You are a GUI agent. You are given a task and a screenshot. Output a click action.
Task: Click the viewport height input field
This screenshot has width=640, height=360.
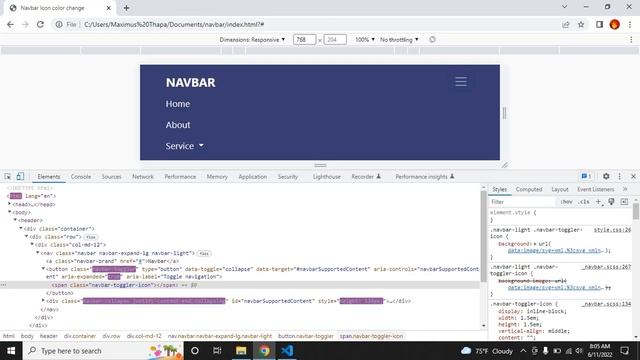pyautogui.click(x=335, y=40)
